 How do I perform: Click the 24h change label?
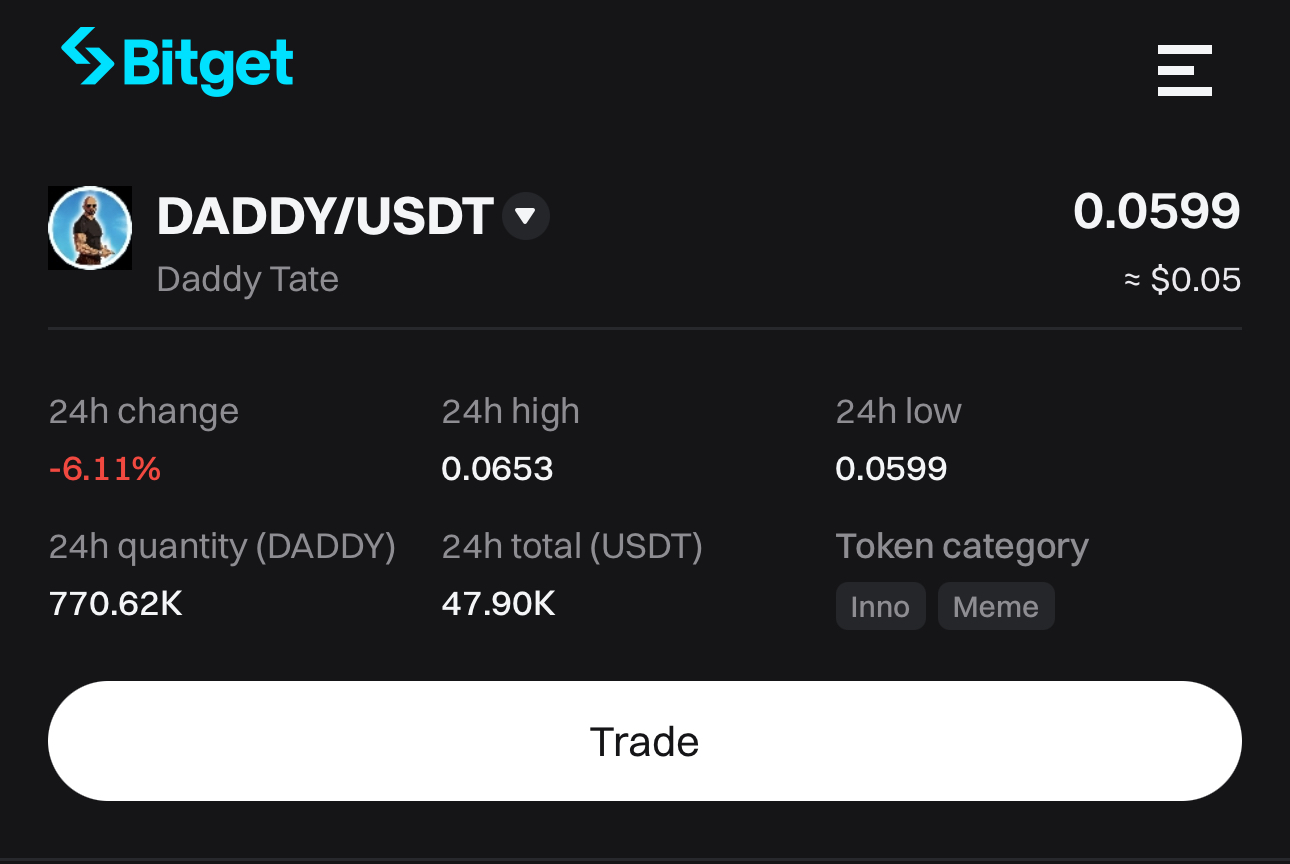[x=144, y=412]
